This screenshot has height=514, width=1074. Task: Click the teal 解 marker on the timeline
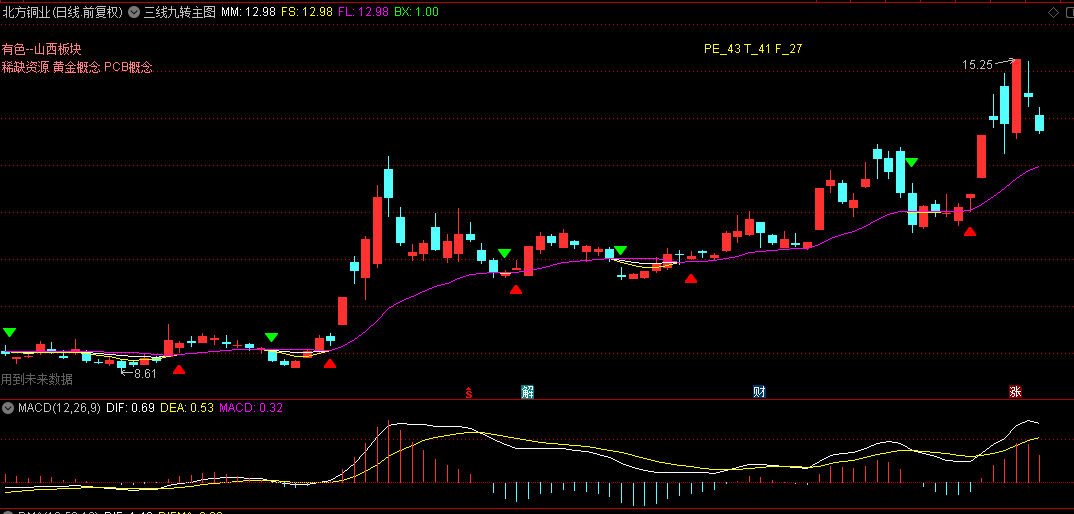pyautogui.click(x=527, y=392)
